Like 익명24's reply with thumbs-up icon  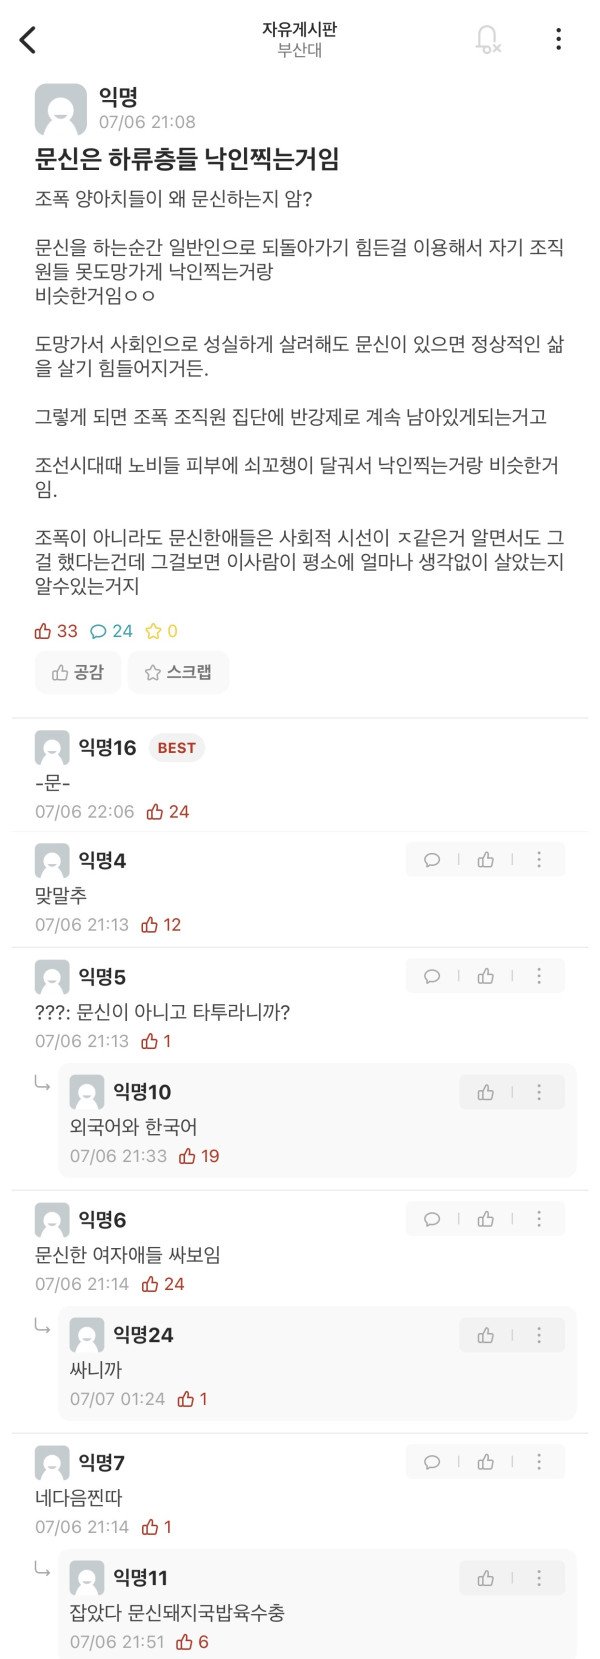[486, 1335]
